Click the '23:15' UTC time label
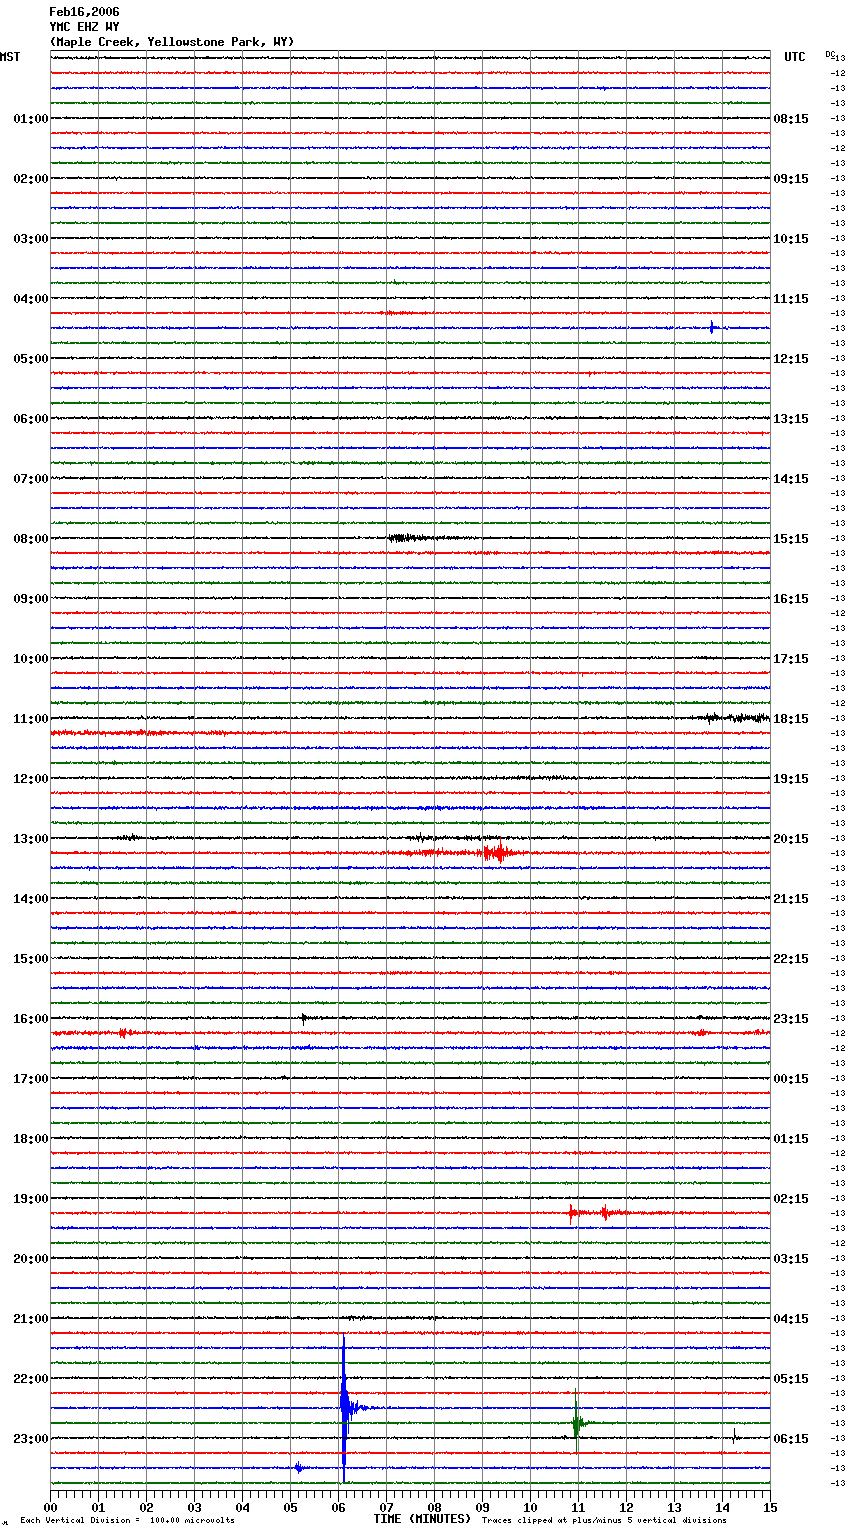Screen dimensions: 850x1534 (791, 1019)
